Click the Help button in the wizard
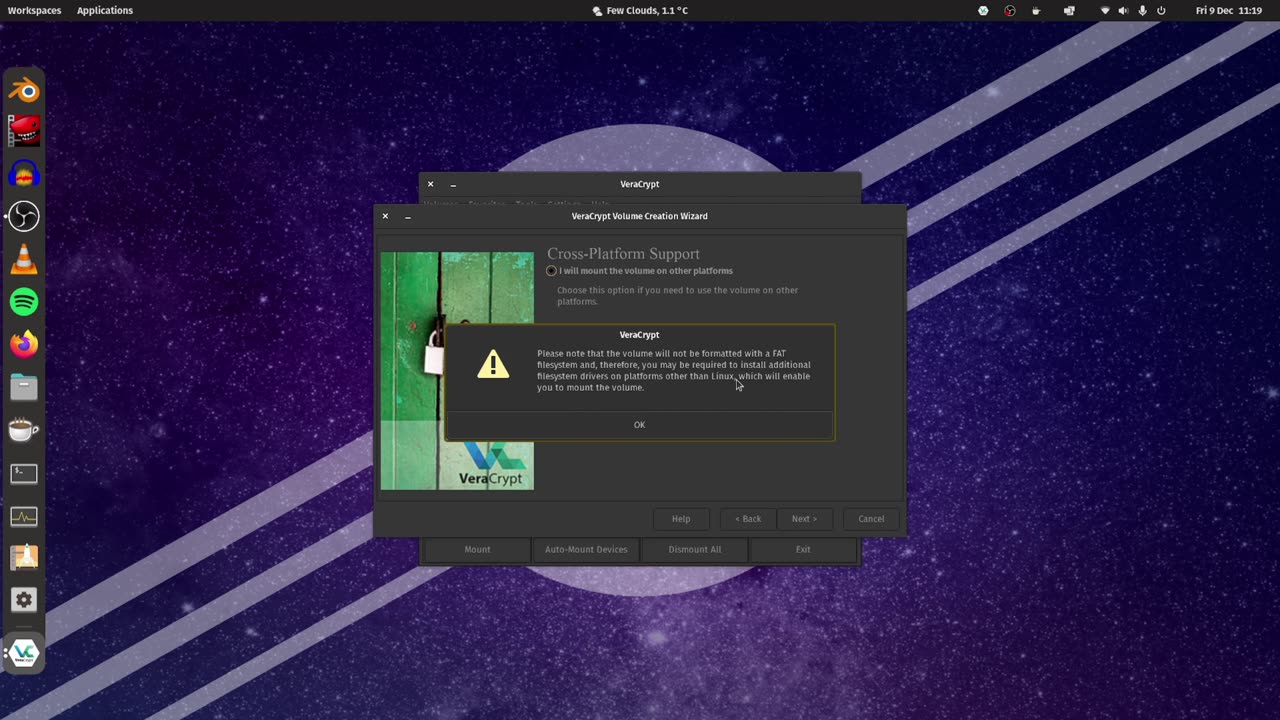This screenshot has height=720, width=1280. point(681,519)
